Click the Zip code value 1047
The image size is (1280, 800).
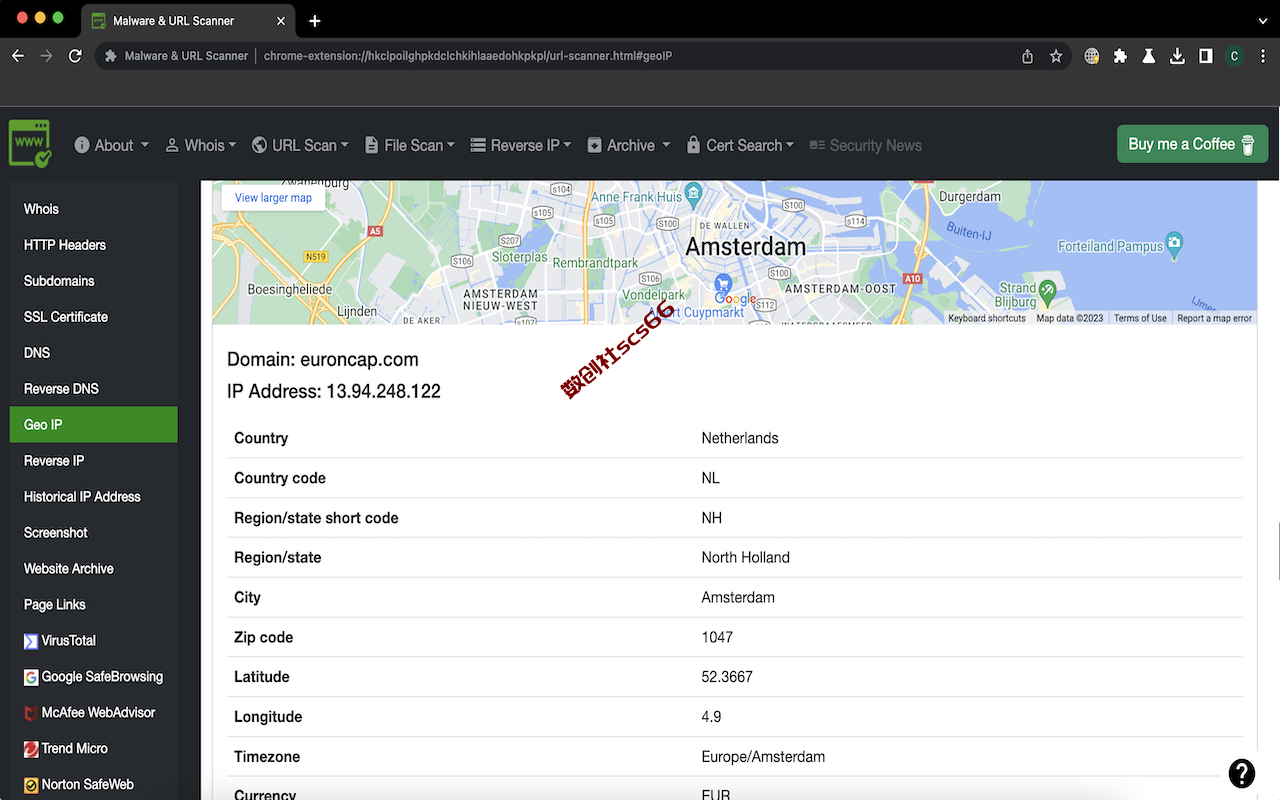[717, 637]
